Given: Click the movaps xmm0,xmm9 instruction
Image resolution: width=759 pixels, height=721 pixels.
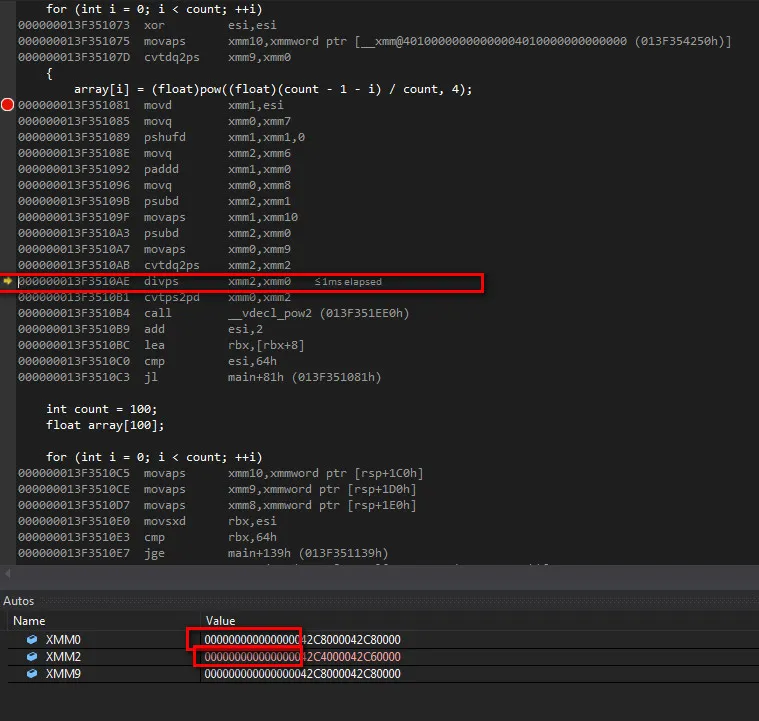Looking at the screenshot, I should point(154,249).
